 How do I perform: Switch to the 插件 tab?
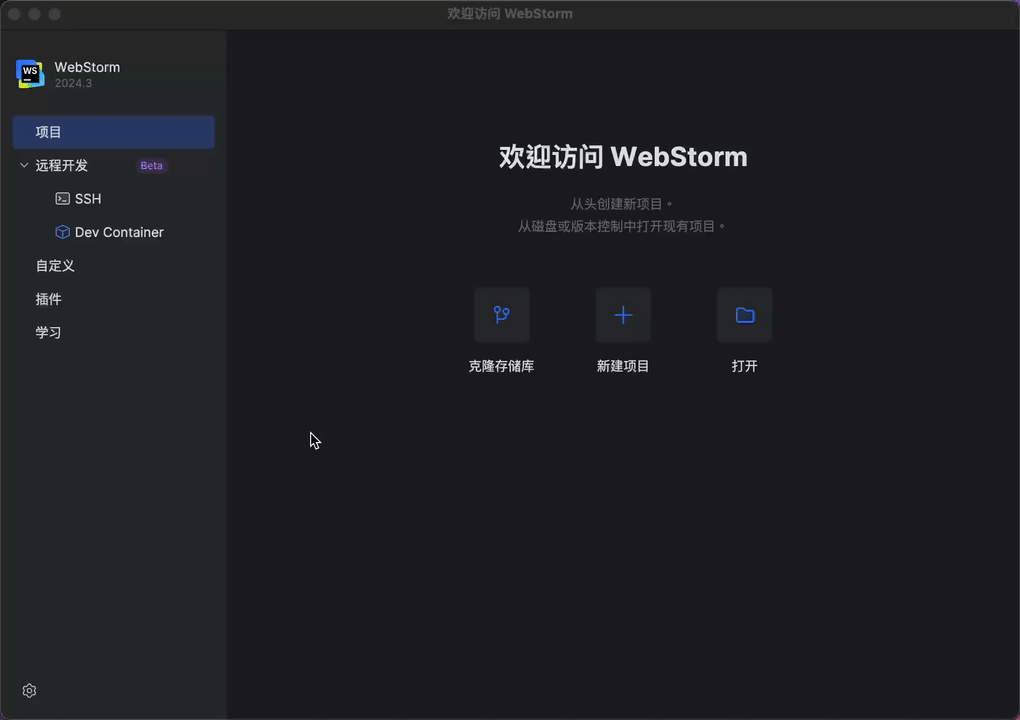[113, 299]
